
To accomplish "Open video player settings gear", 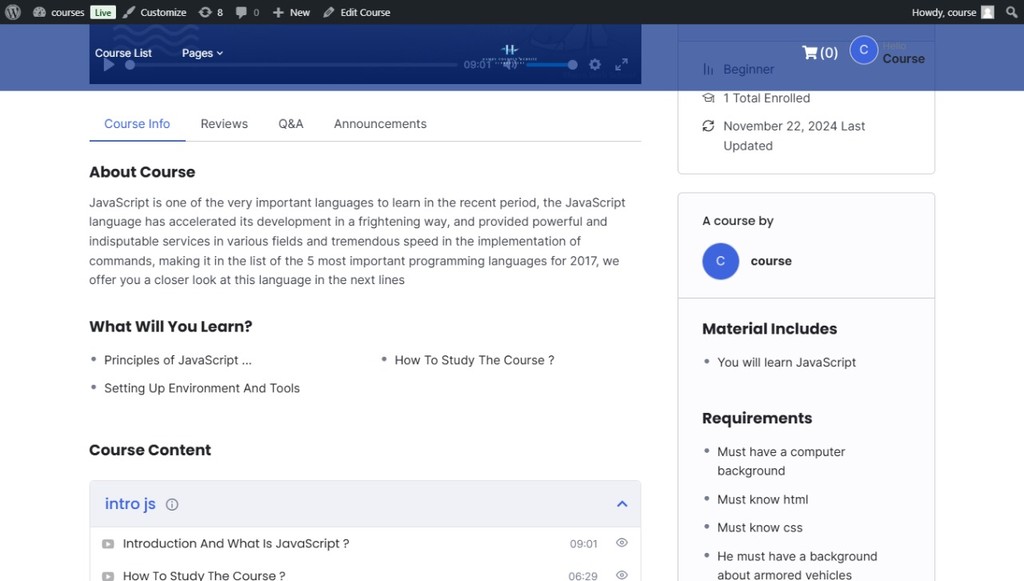I will tap(595, 64).
